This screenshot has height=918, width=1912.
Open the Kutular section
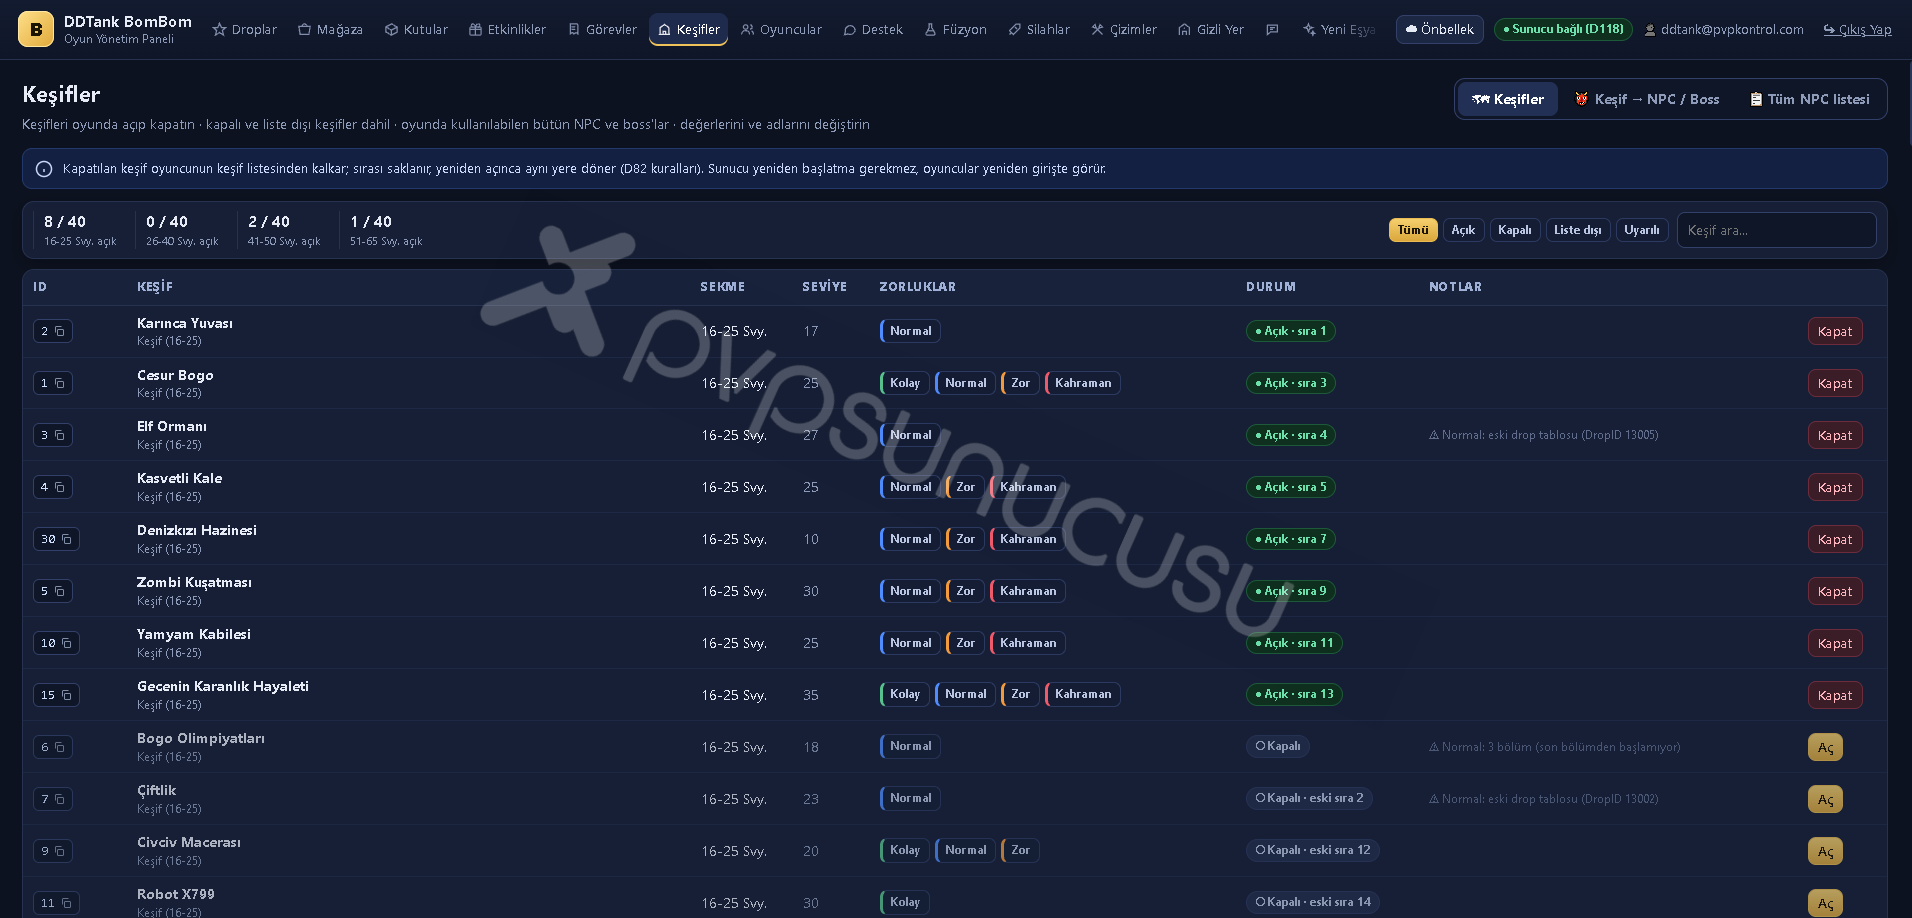pyautogui.click(x=416, y=30)
